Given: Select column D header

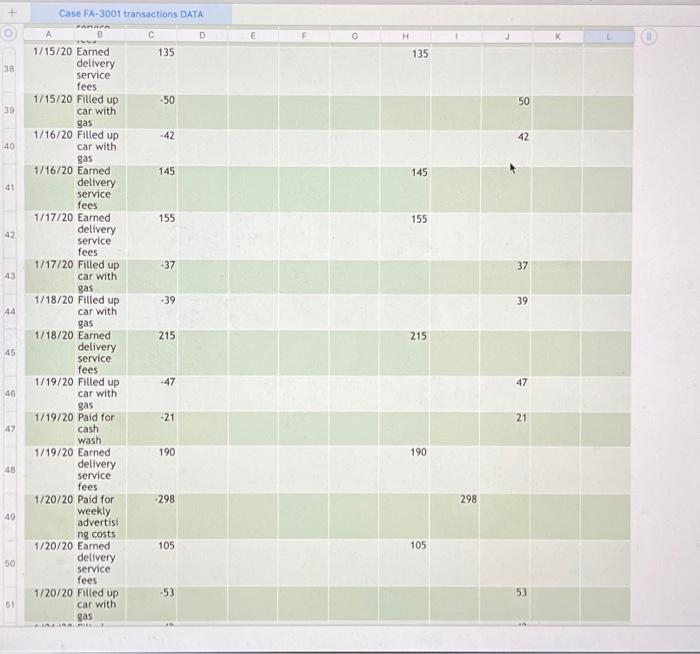Looking at the screenshot, I should click(202, 35).
